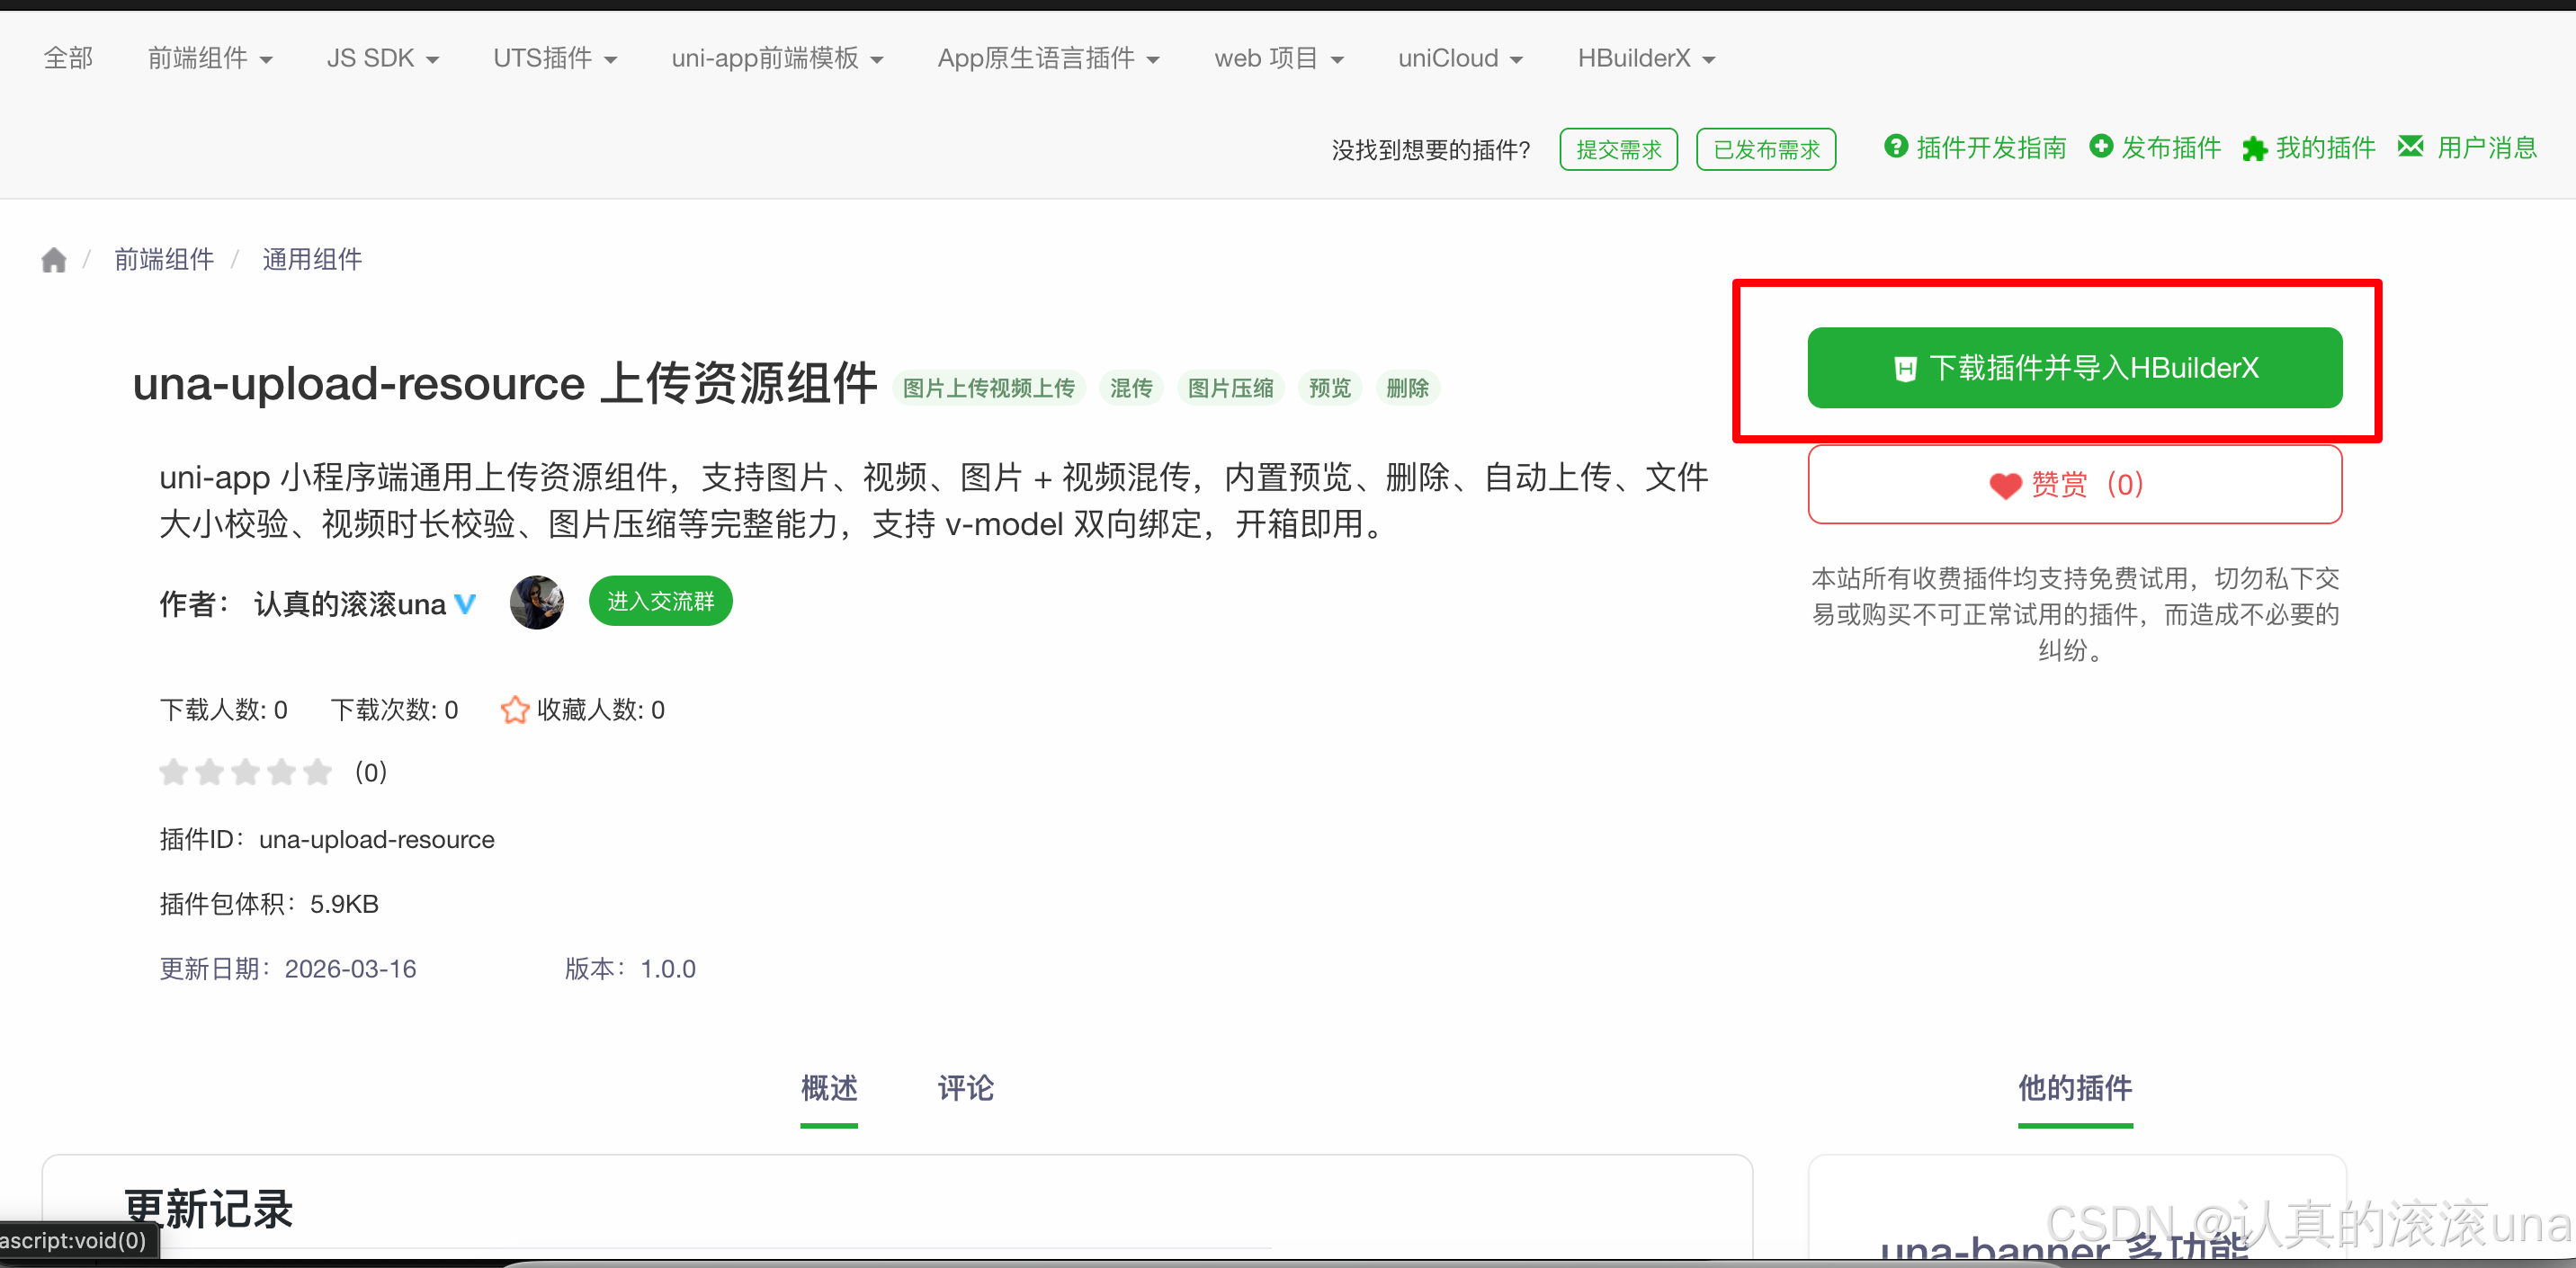Click the 混传 tag
The image size is (2576, 1268).
(x=1130, y=388)
